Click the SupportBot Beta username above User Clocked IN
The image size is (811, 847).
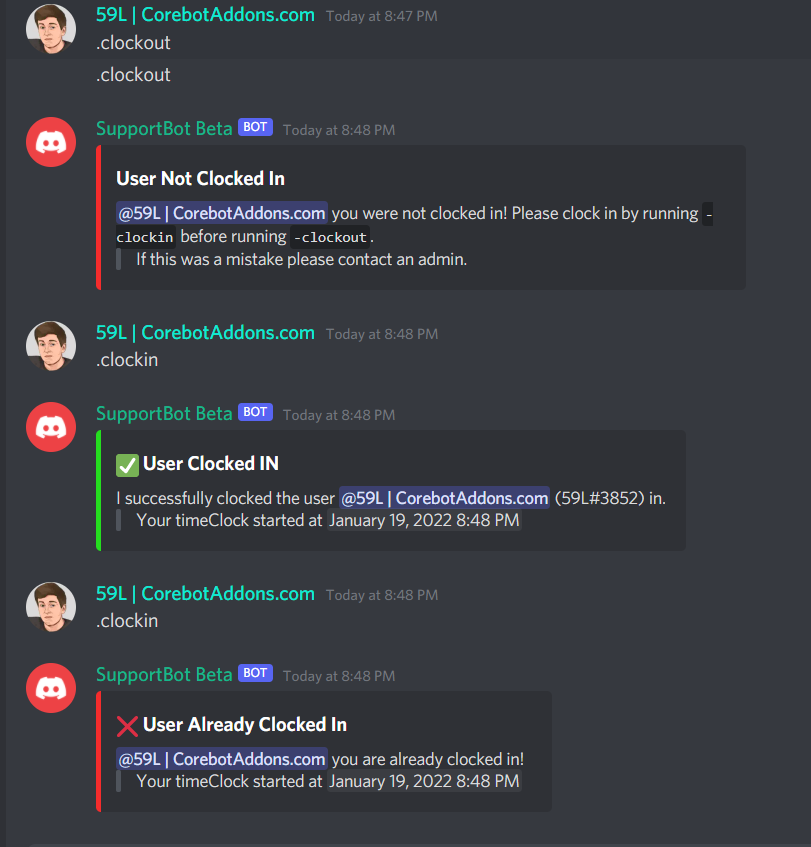[164, 414]
